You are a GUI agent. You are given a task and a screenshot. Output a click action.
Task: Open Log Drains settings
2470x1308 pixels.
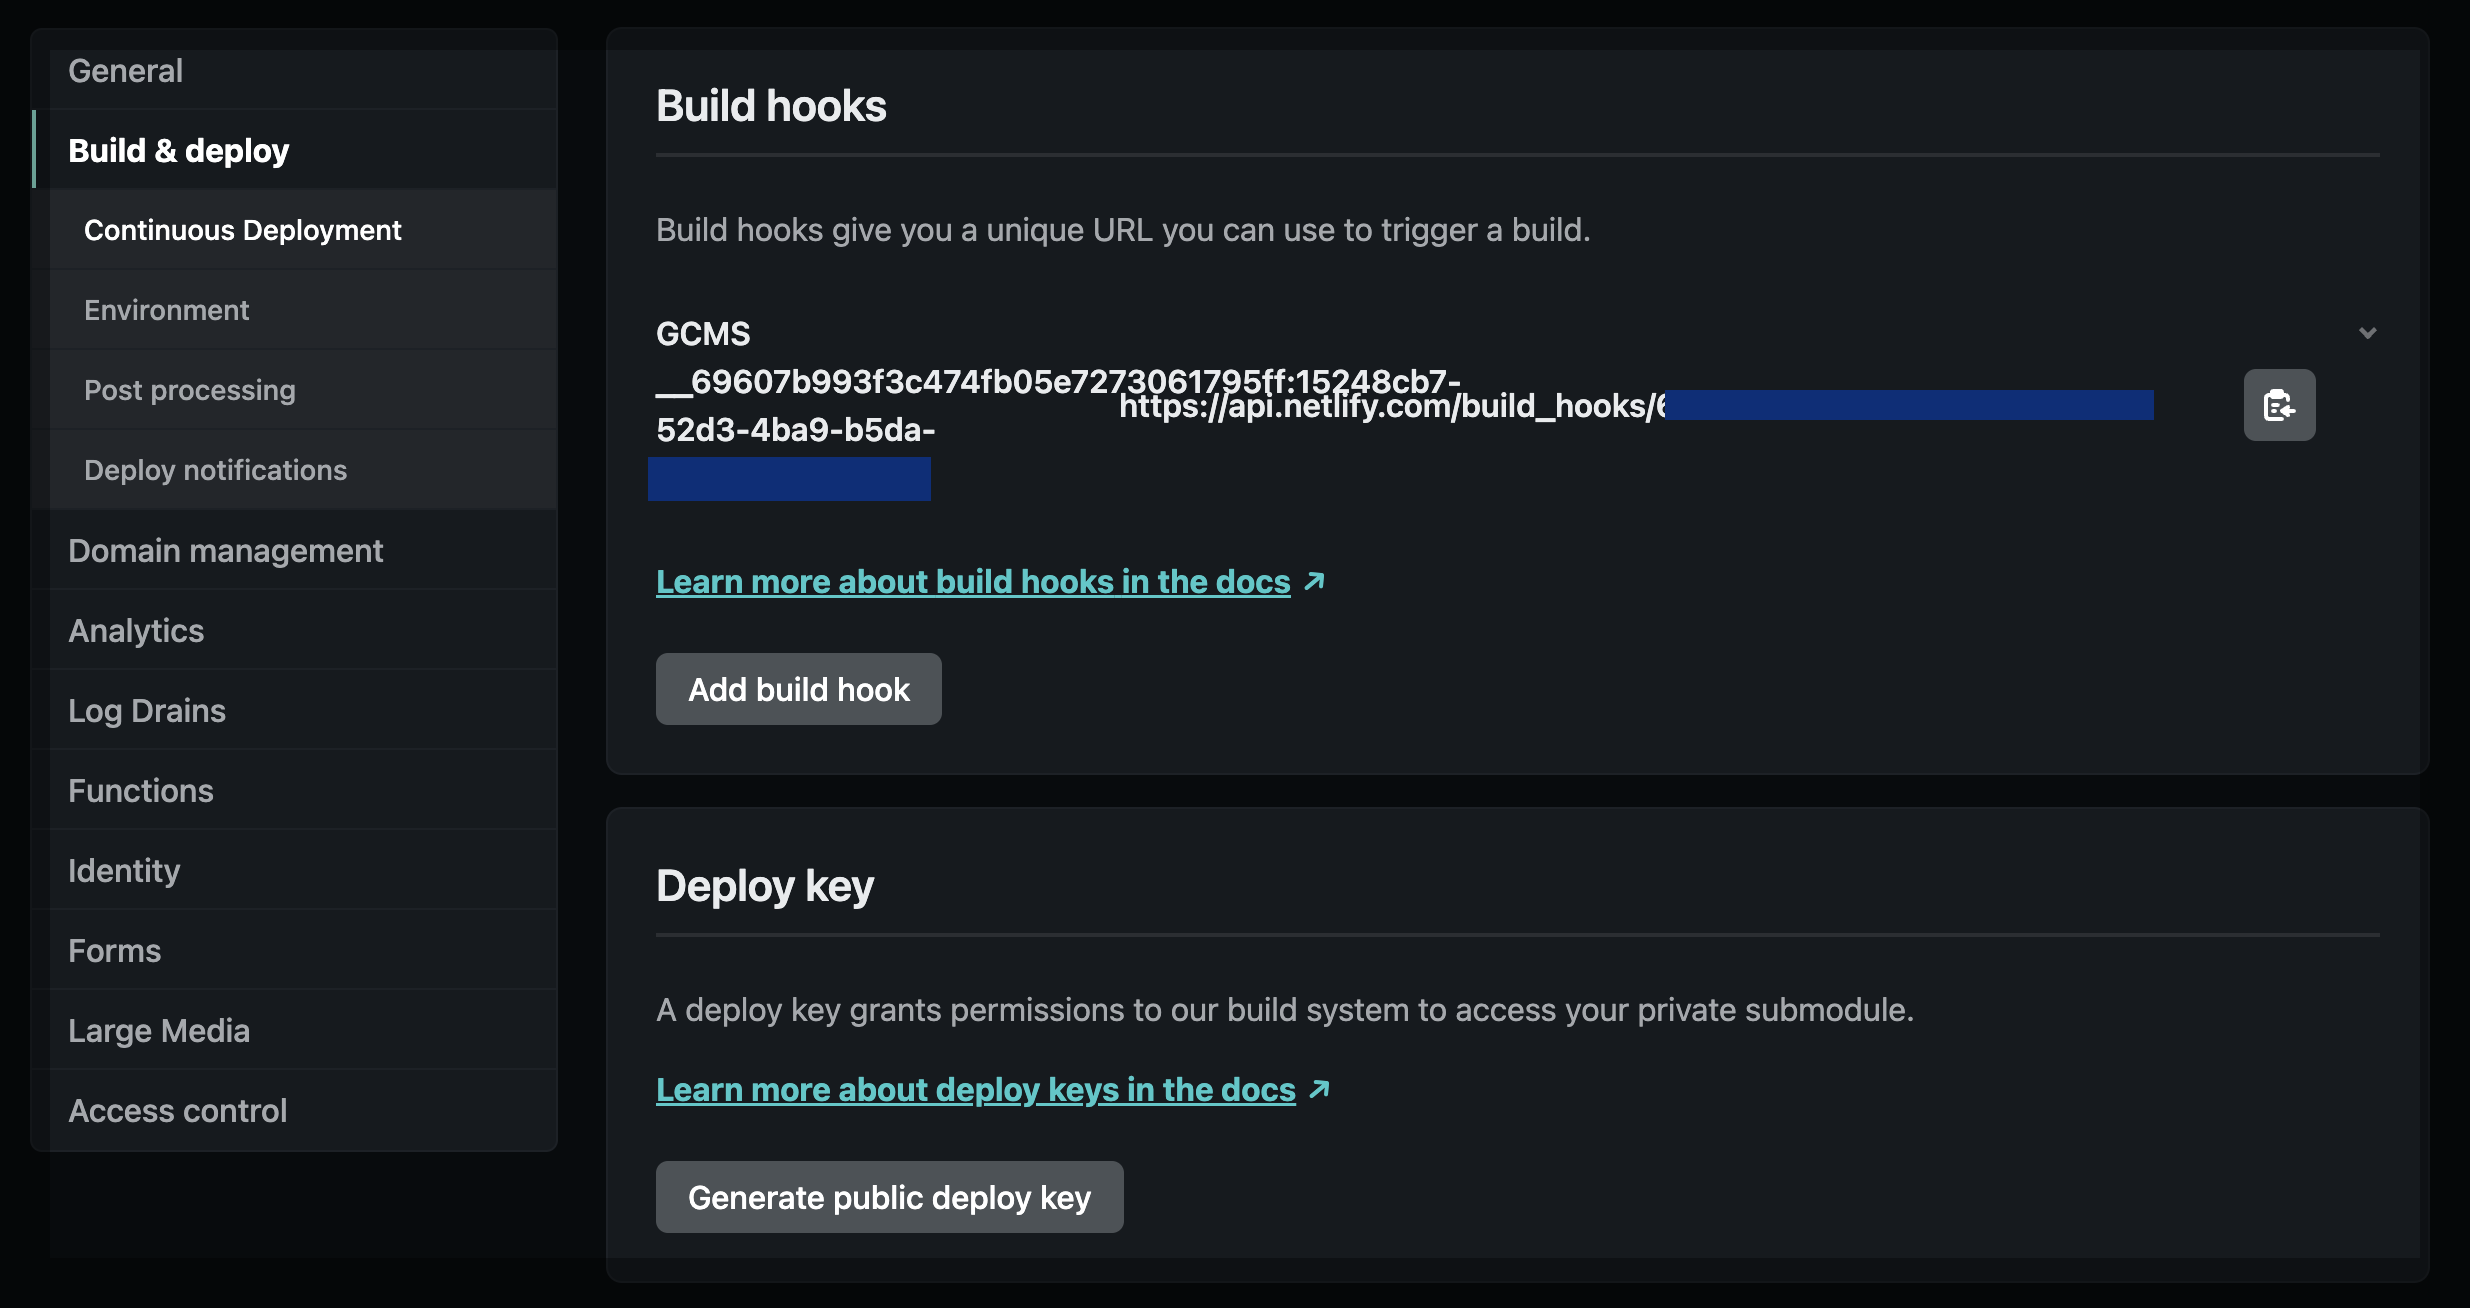point(147,710)
